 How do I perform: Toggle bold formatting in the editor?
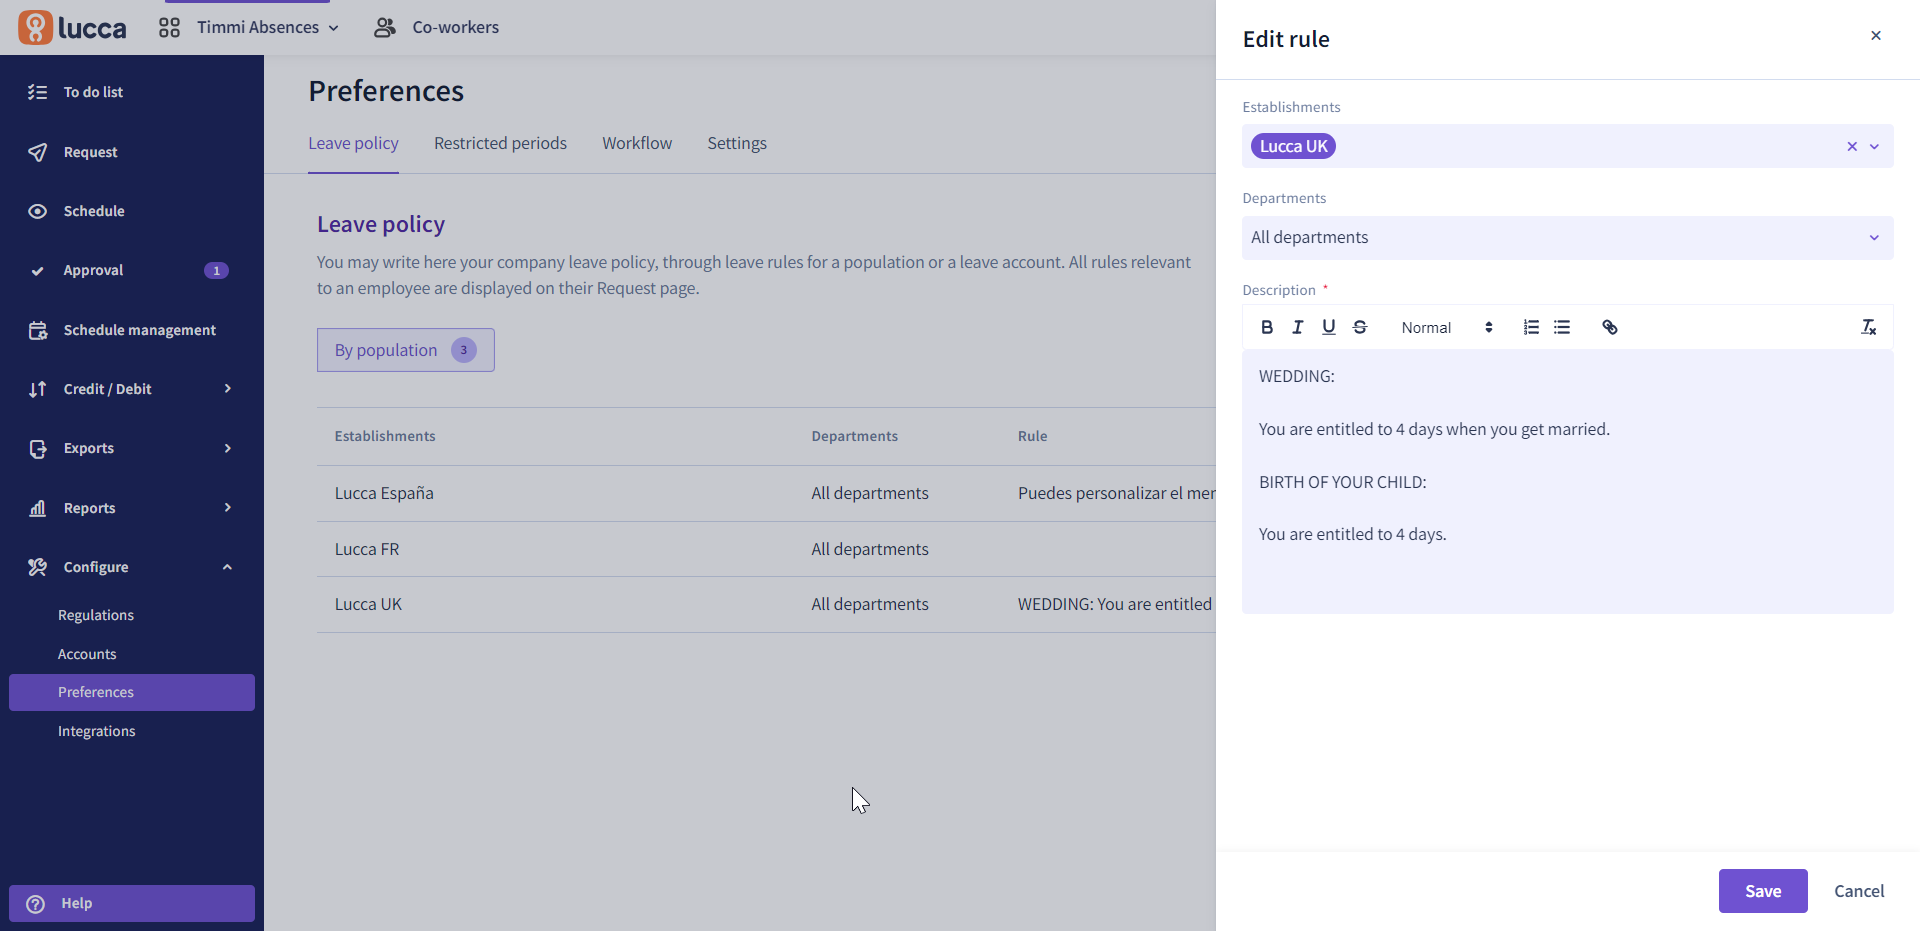click(1267, 327)
